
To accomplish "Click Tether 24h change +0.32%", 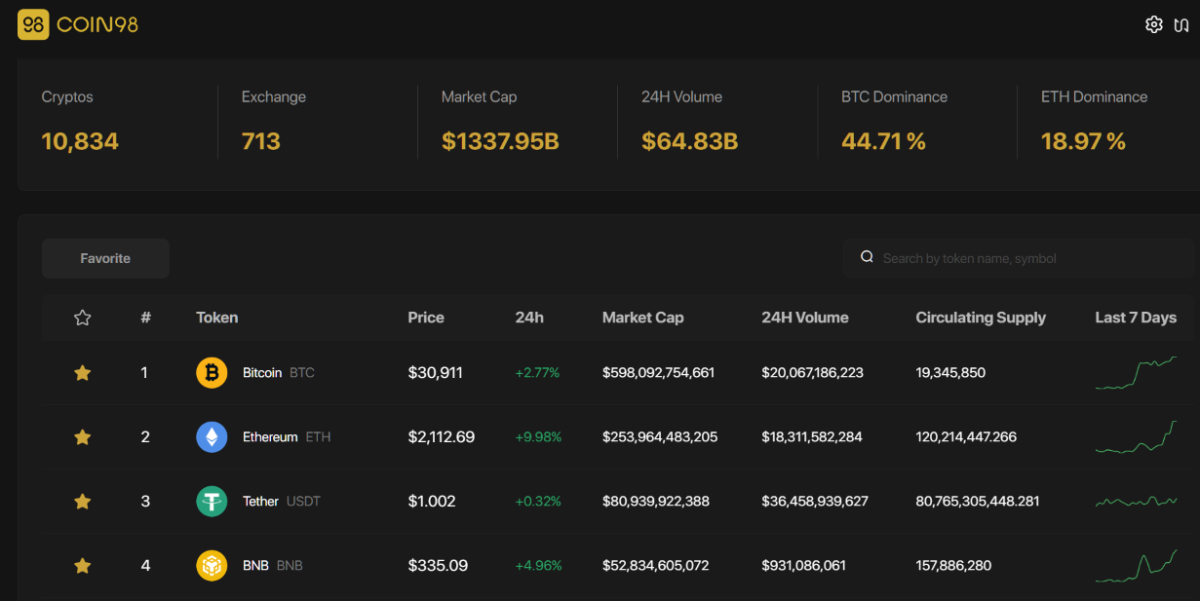I will click(x=538, y=501).
